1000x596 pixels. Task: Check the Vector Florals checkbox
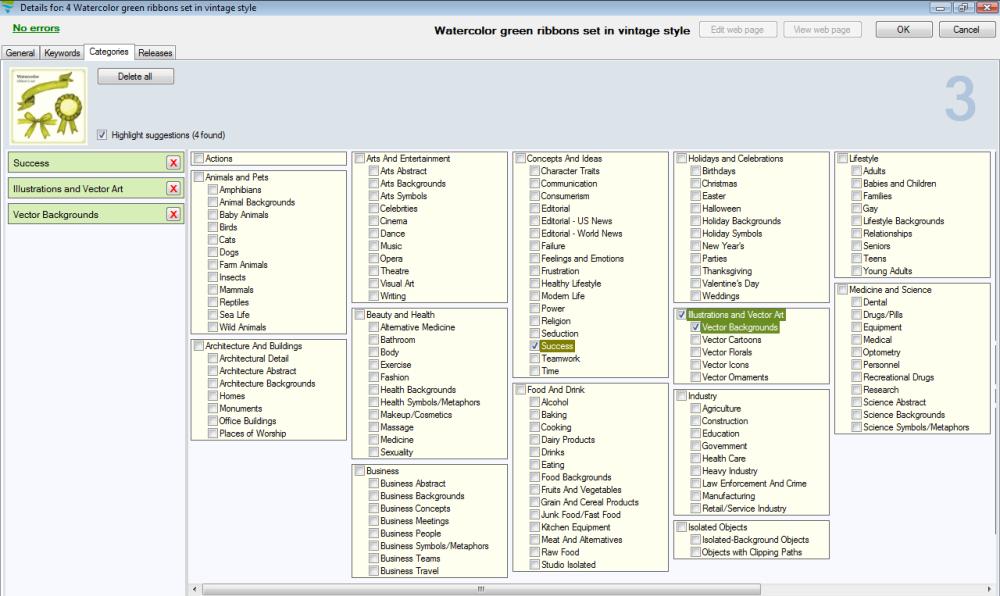696,352
